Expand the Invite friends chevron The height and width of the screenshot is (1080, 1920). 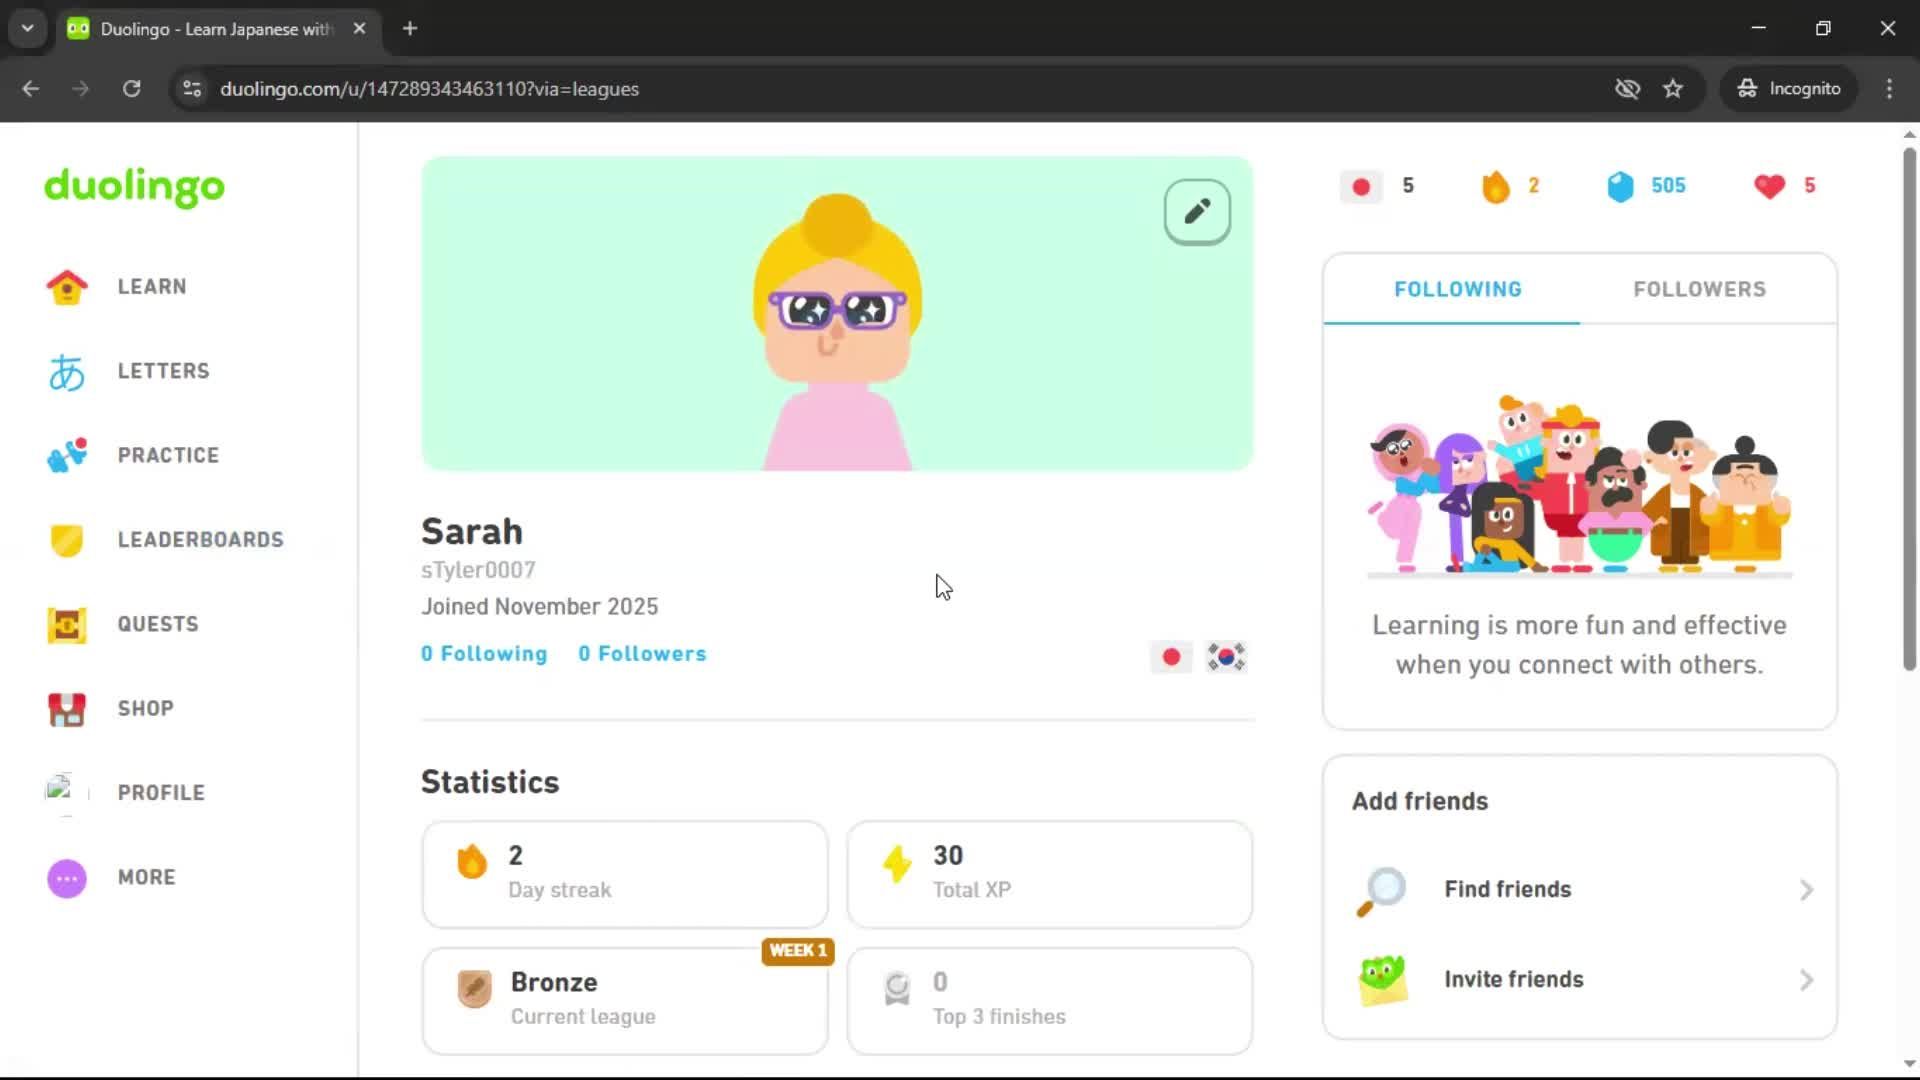(x=1805, y=980)
